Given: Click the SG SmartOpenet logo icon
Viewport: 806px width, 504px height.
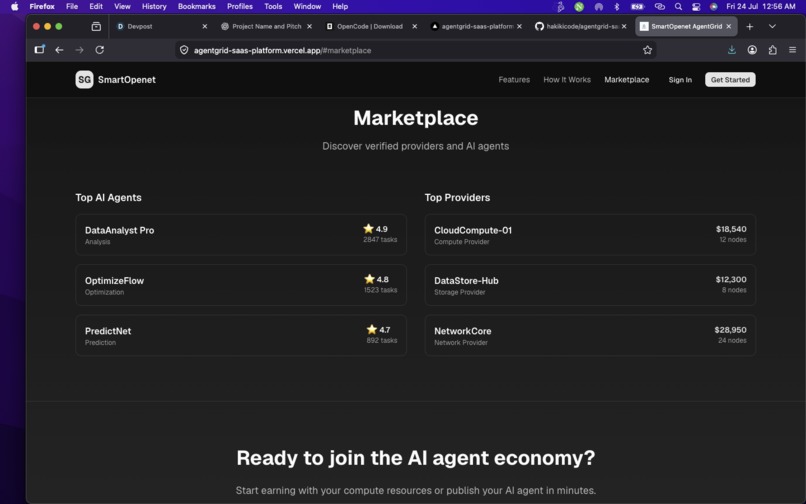Looking at the screenshot, I should coord(84,80).
